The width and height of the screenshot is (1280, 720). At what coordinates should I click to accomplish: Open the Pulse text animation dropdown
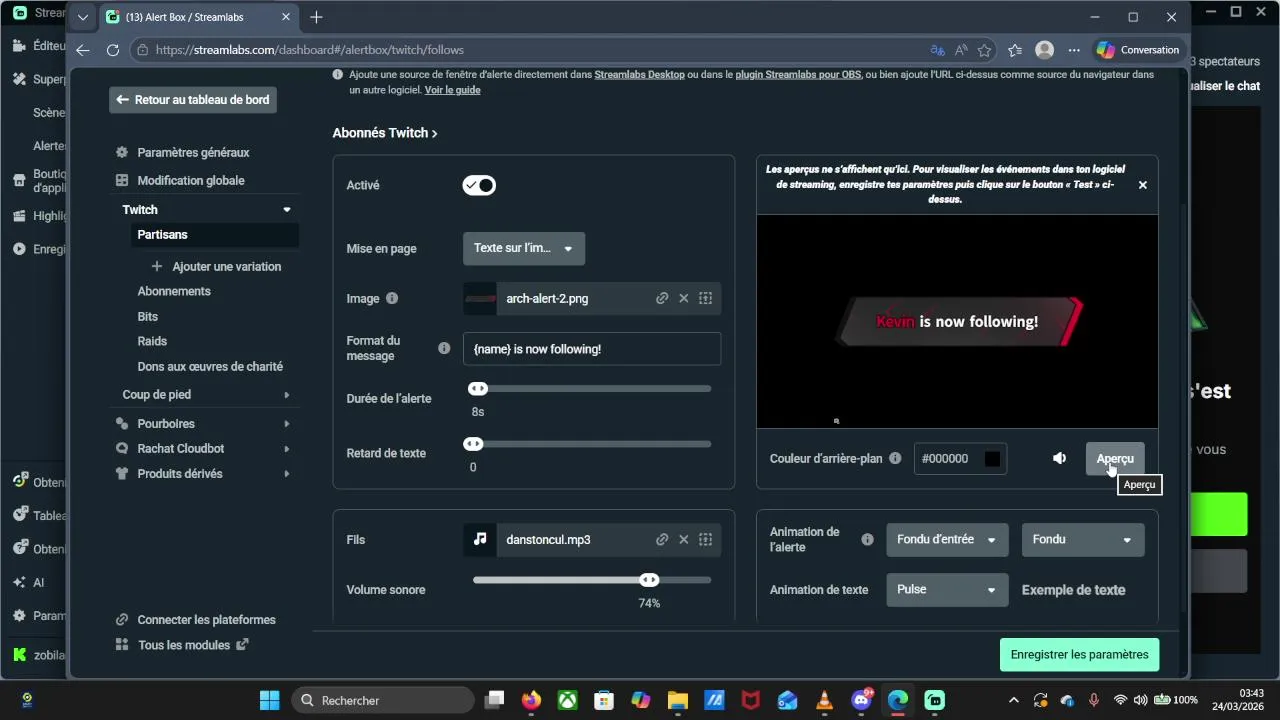[946, 590]
